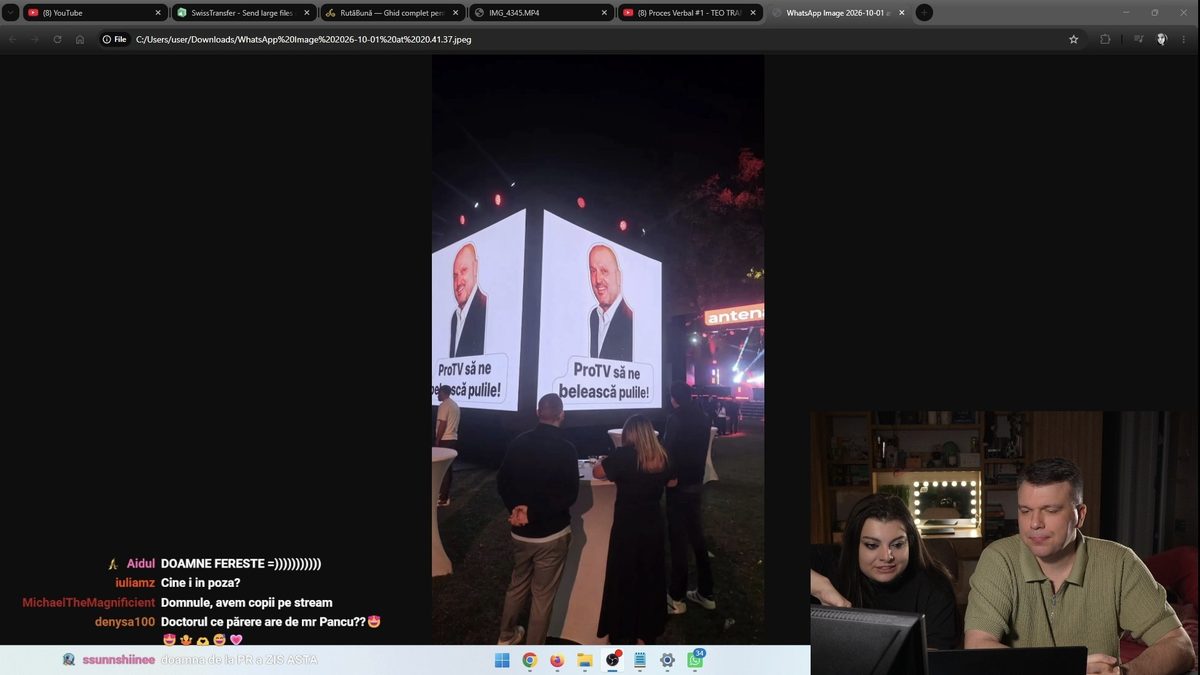This screenshot has height=675, width=1200.
Task: Close the YouTube tab
Action: (x=157, y=13)
